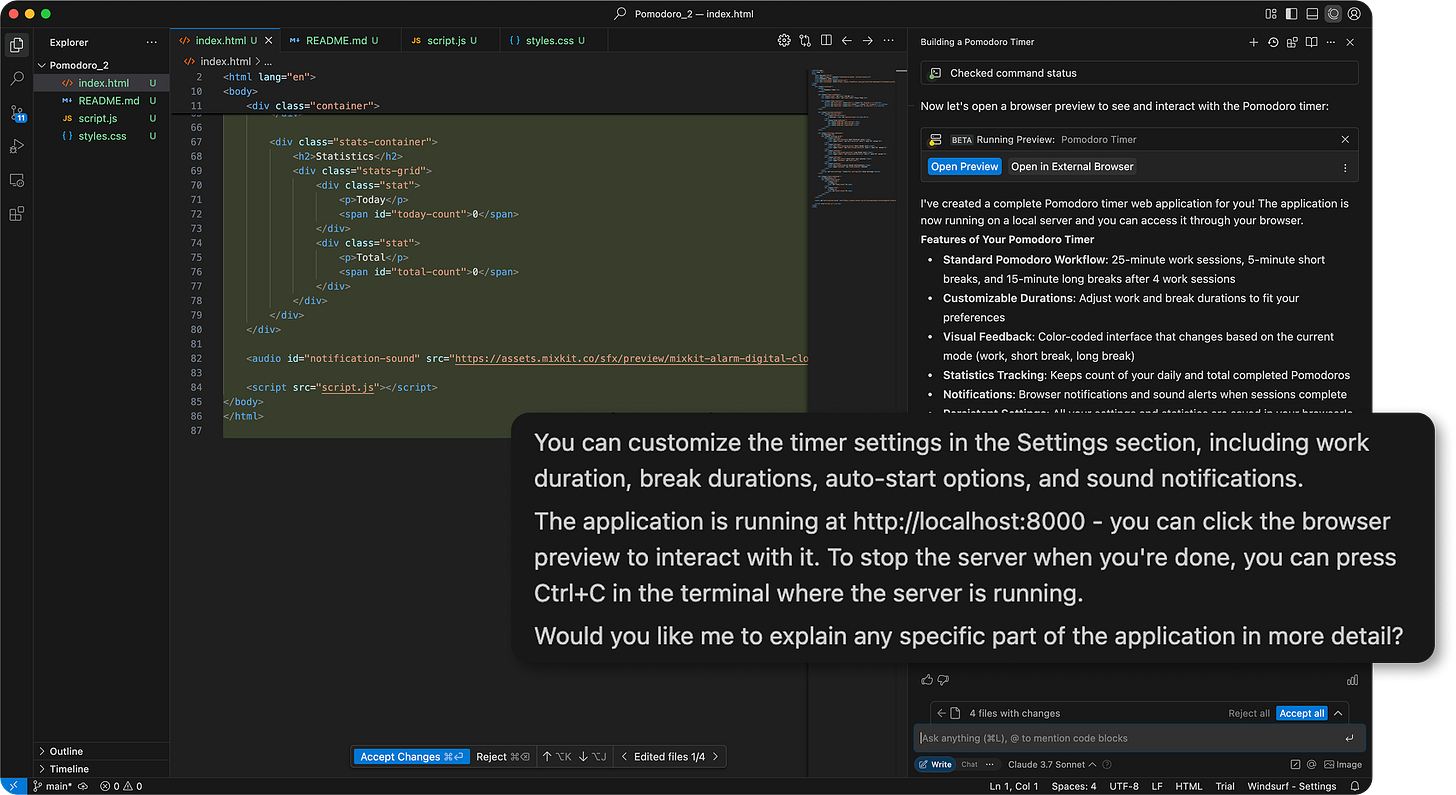Open the account profile icon
1456x795 pixels.
pyautogui.click(x=1354, y=14)
